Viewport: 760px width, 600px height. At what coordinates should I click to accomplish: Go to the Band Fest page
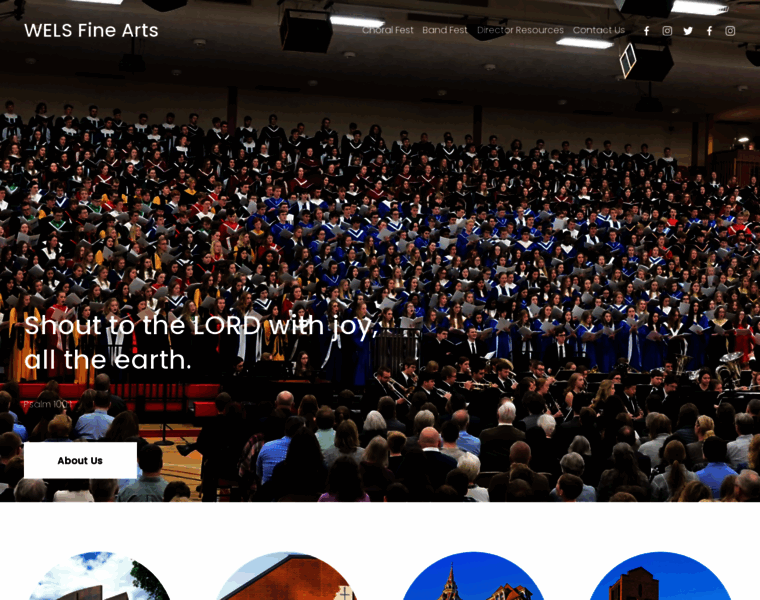tap(444, 30)
